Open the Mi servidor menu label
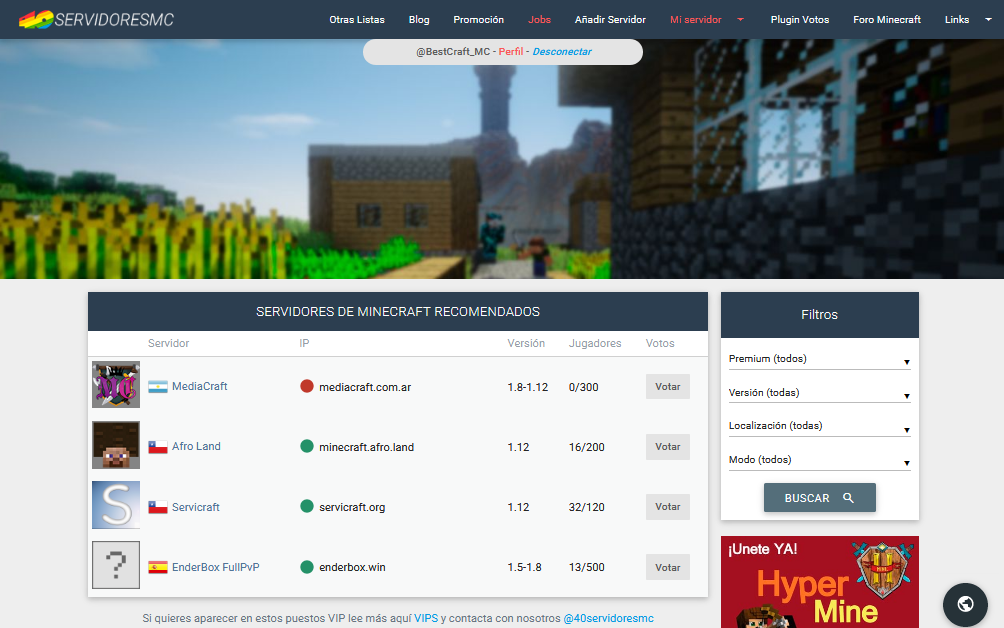Viewport: 1004px width, 628px height. pos(695,20)
